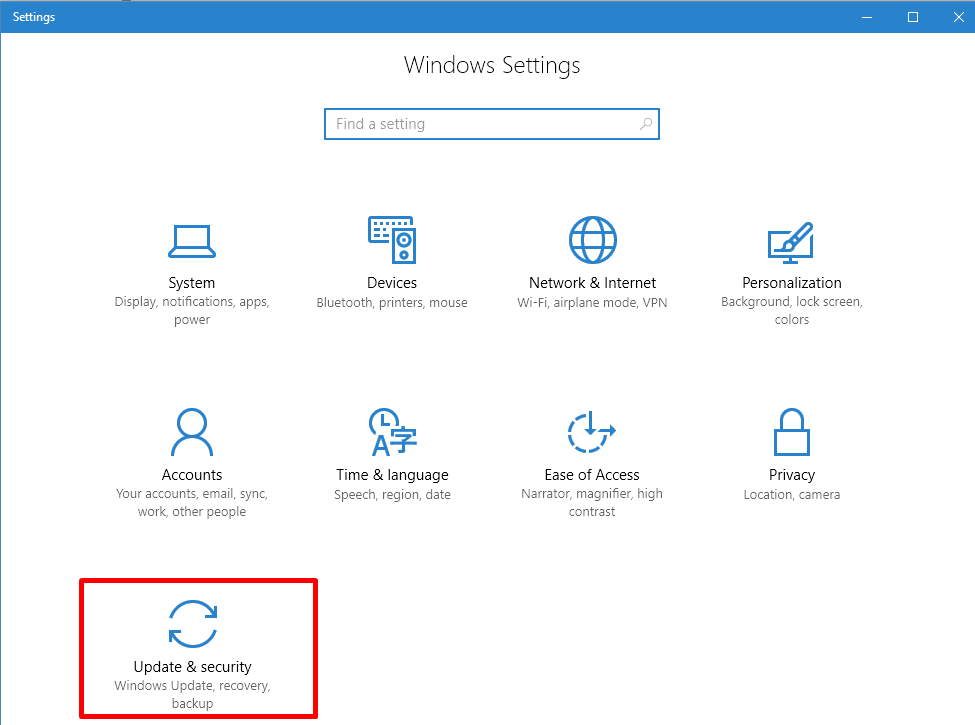Image resolution: width=975 pixels, height=725 pixels.
Task: Open the Ease of Access icon
Action: click(x=591, y=432)
